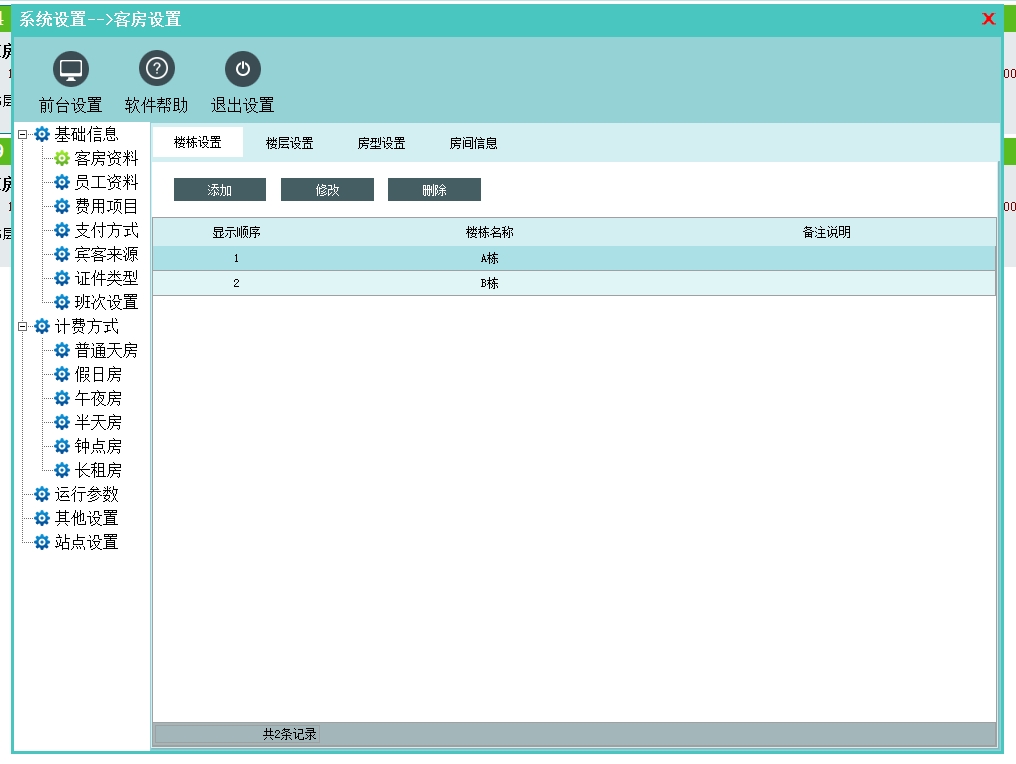
Task: Select the B栋 row in table
Action: [489, 283]
